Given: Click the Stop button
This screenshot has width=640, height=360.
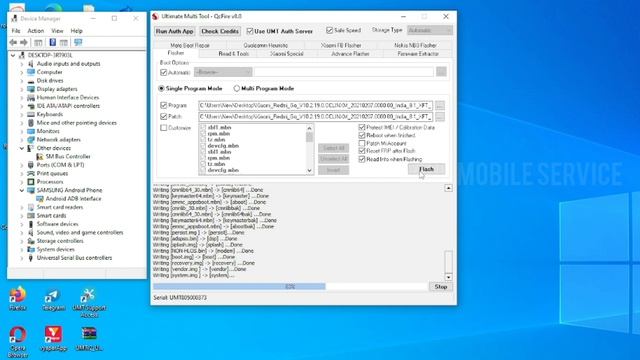Looking at the screenshot, I should [x=441, y=287].
